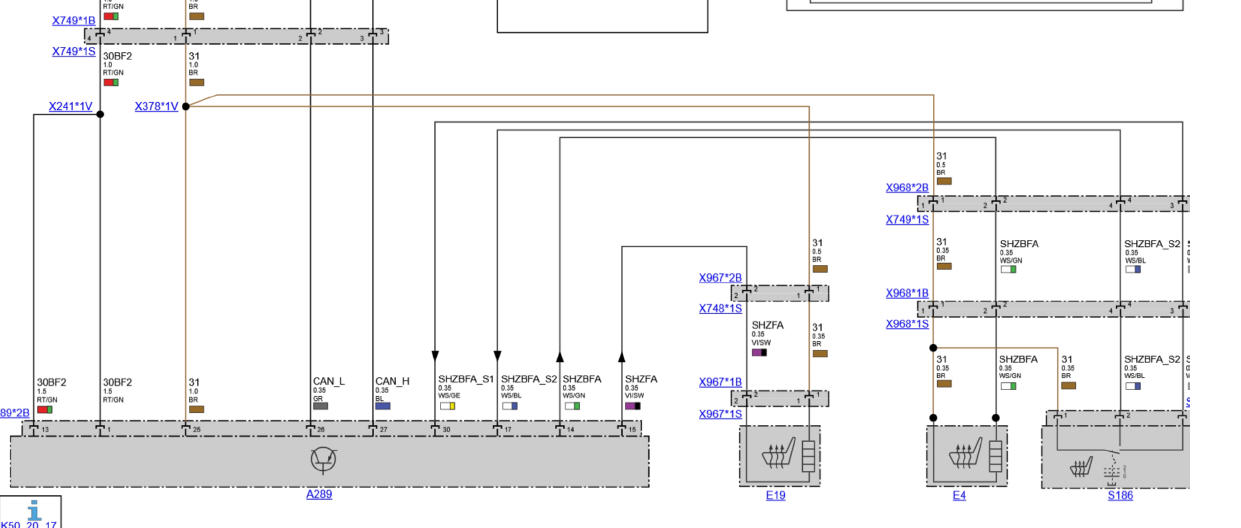Image resolution: width=1241 pixels, height=528 pixels.
Task: Follow the X378*1V ground splice link
Action: pyautogui.click(x=156, y=106)
